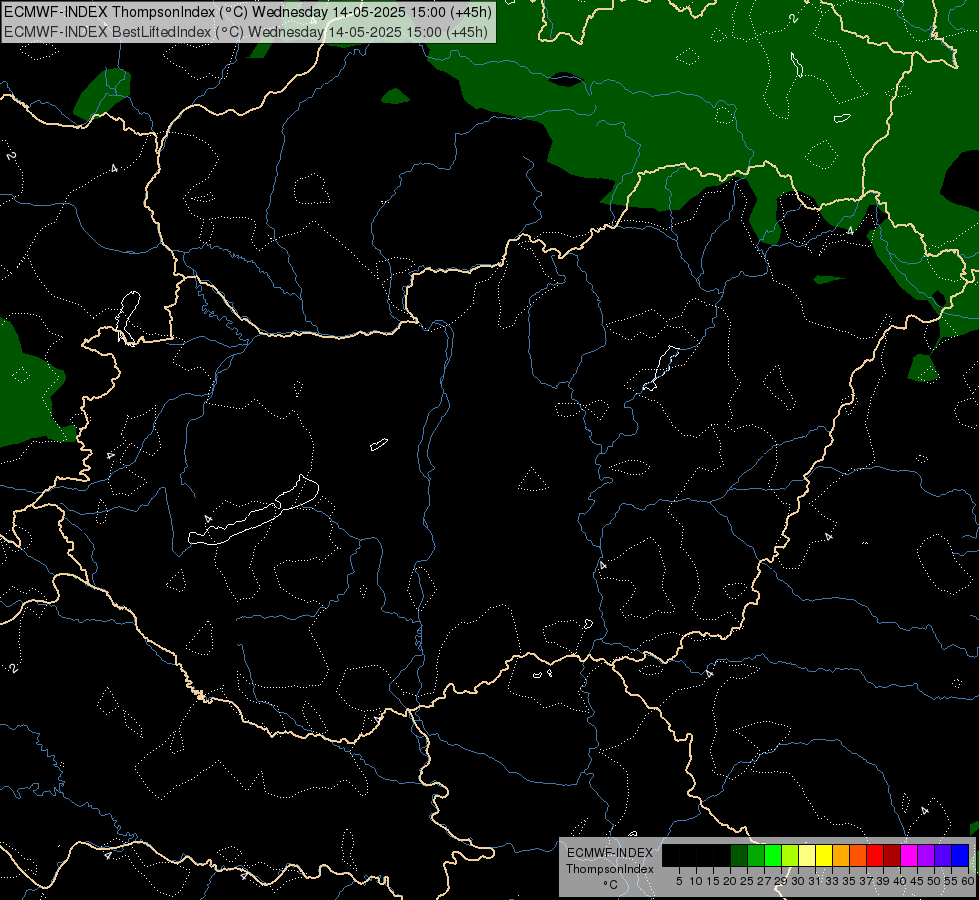Select the magenta 40–45 legend swatch

(x=909, y=855)
